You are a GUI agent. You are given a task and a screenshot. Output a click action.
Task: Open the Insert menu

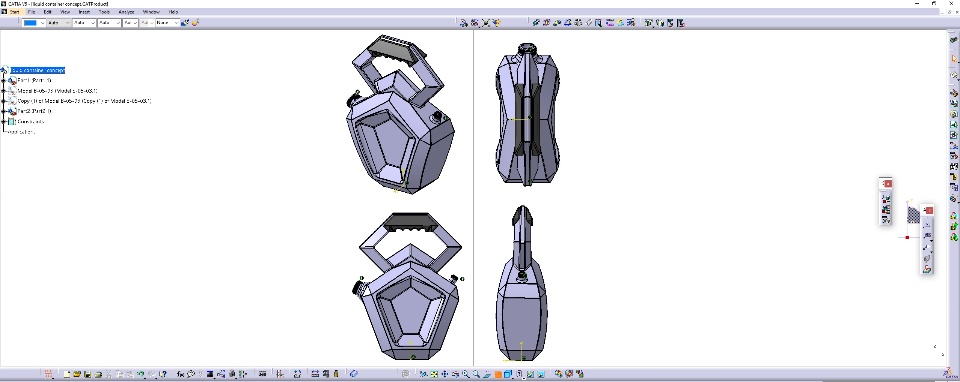(84, 12)
